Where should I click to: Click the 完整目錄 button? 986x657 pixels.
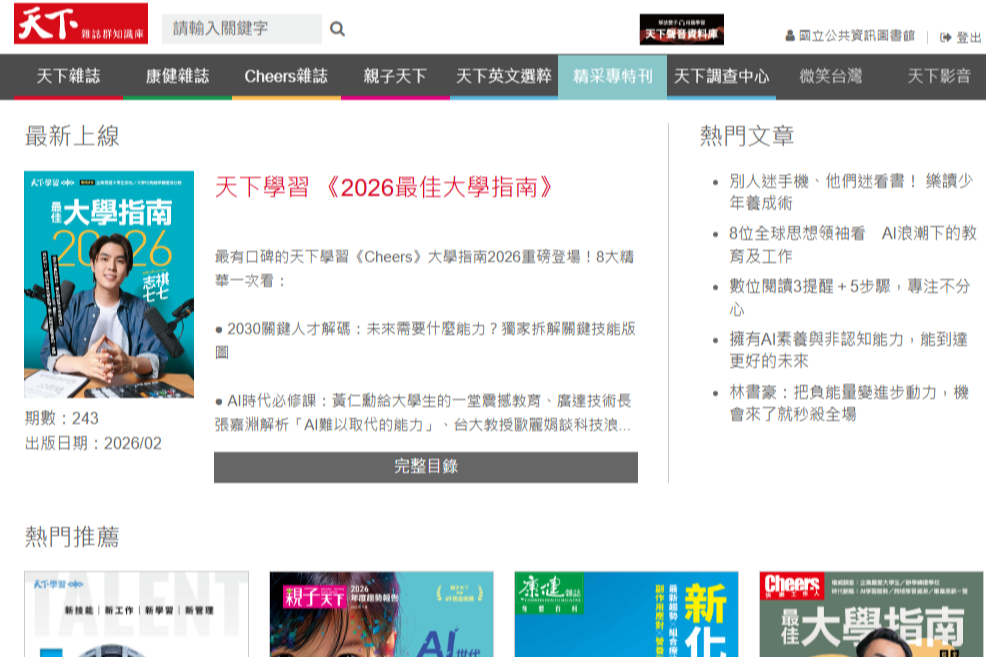coord(426,467)
